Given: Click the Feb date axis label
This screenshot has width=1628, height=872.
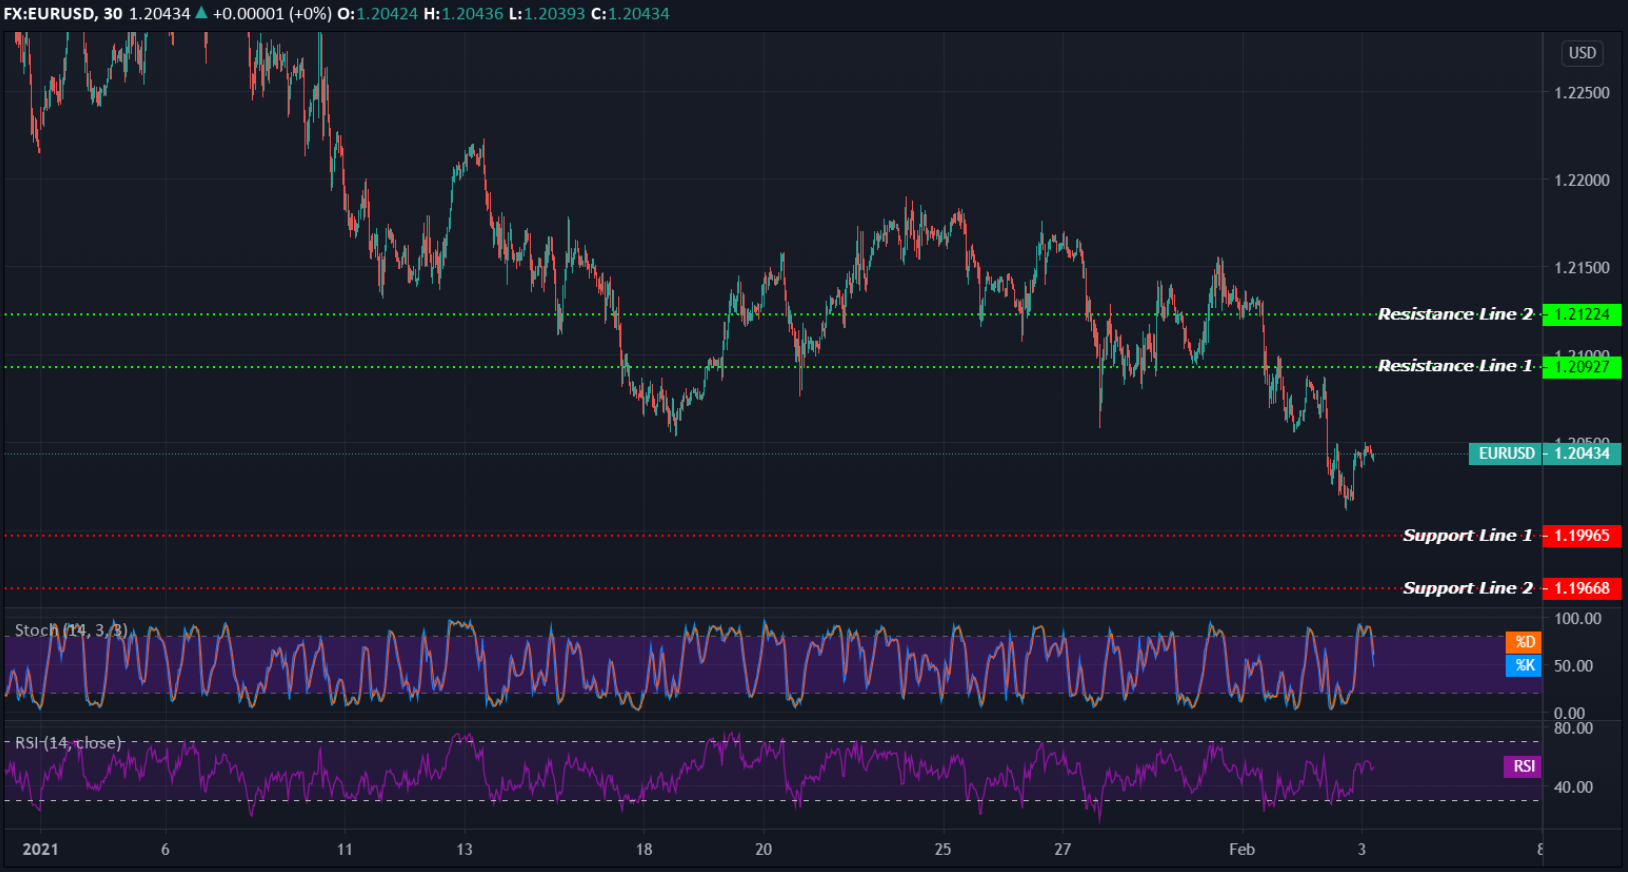Looking at the screenshot, I should pyautogui.click(x=1242, y=849).
